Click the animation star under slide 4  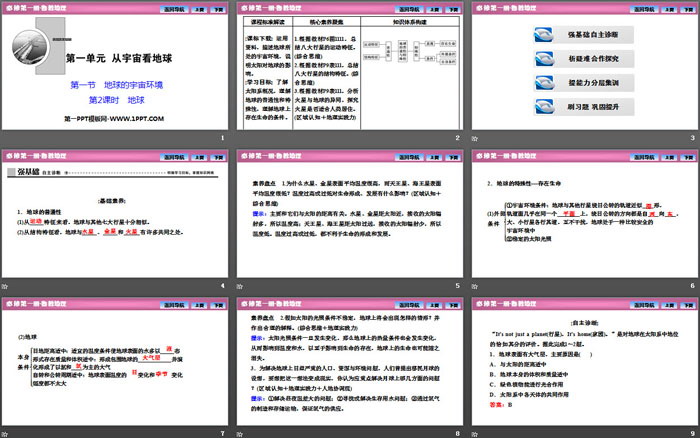(4, 286)
